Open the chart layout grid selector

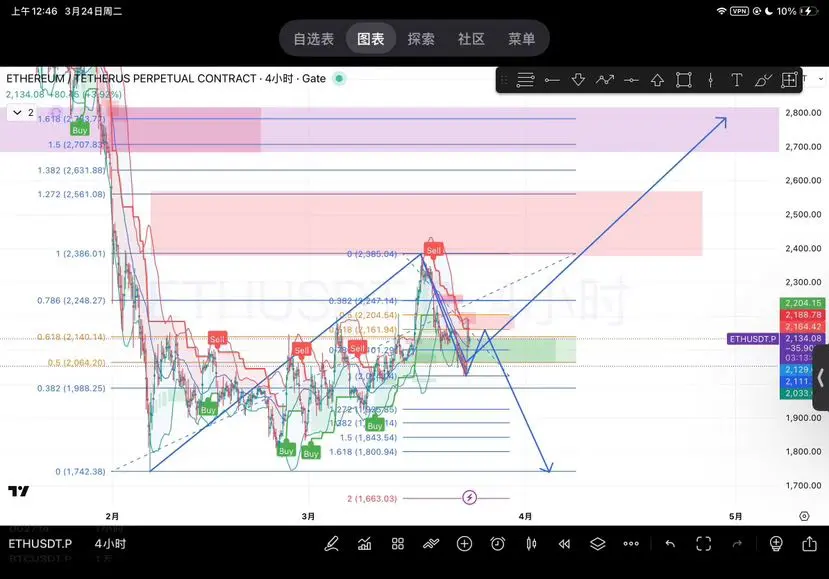pyautogui.click(x=398, y=544)
